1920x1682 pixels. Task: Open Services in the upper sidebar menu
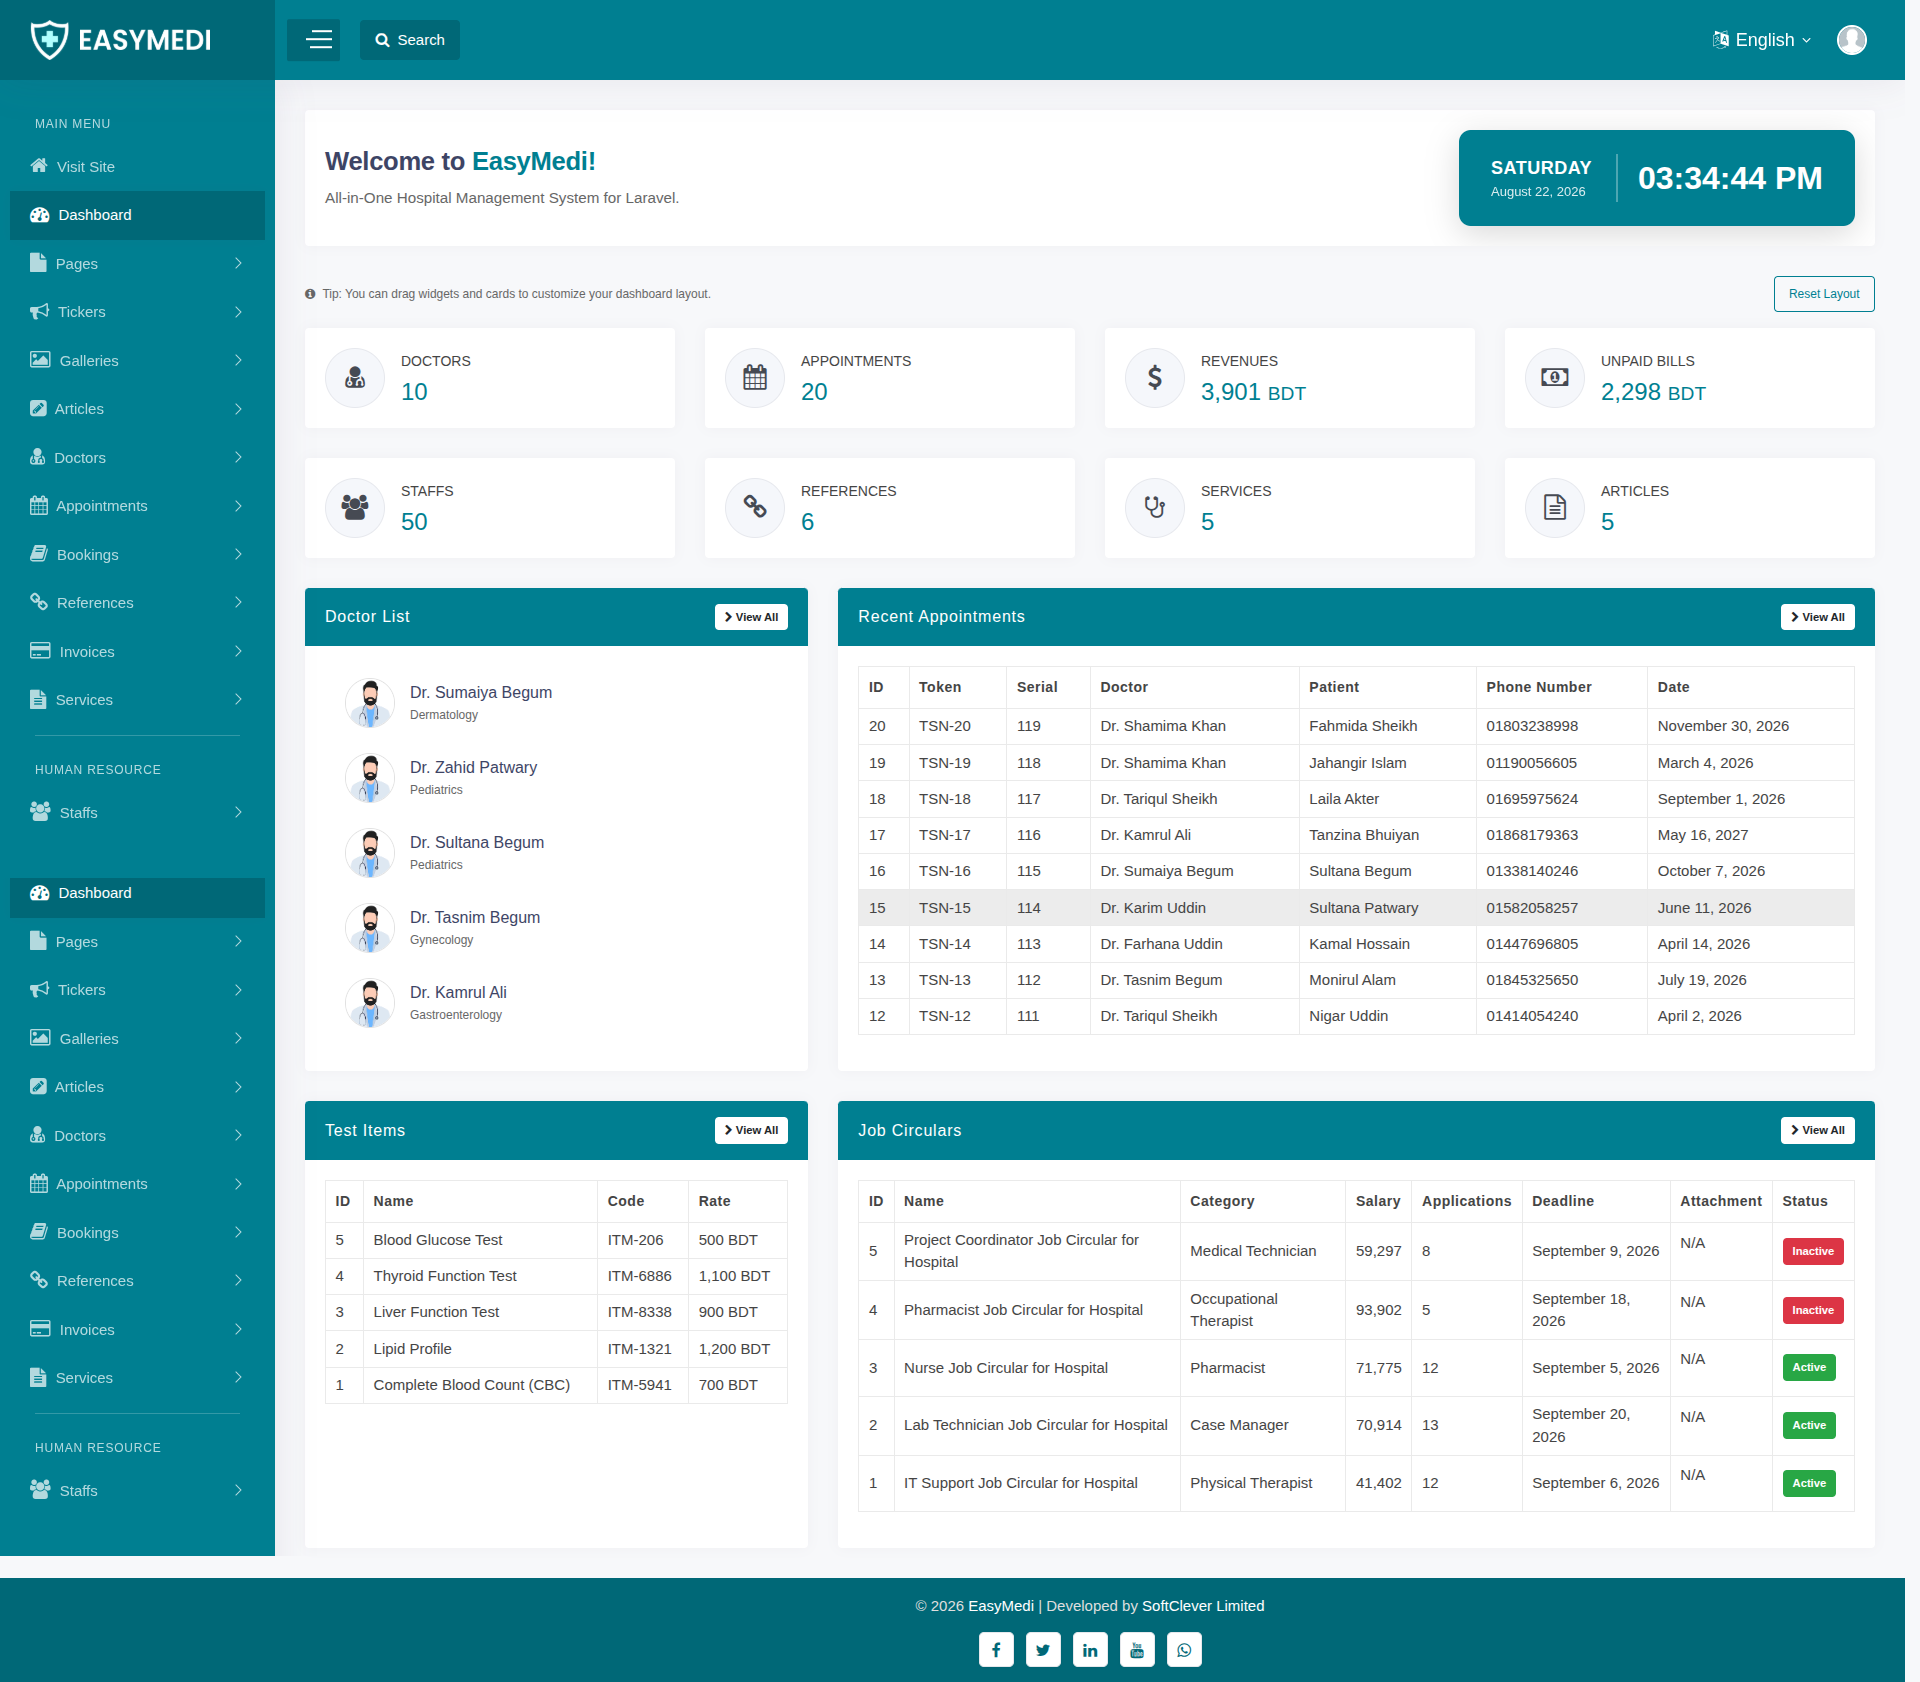pyautogui.click(x=137, y=700)
